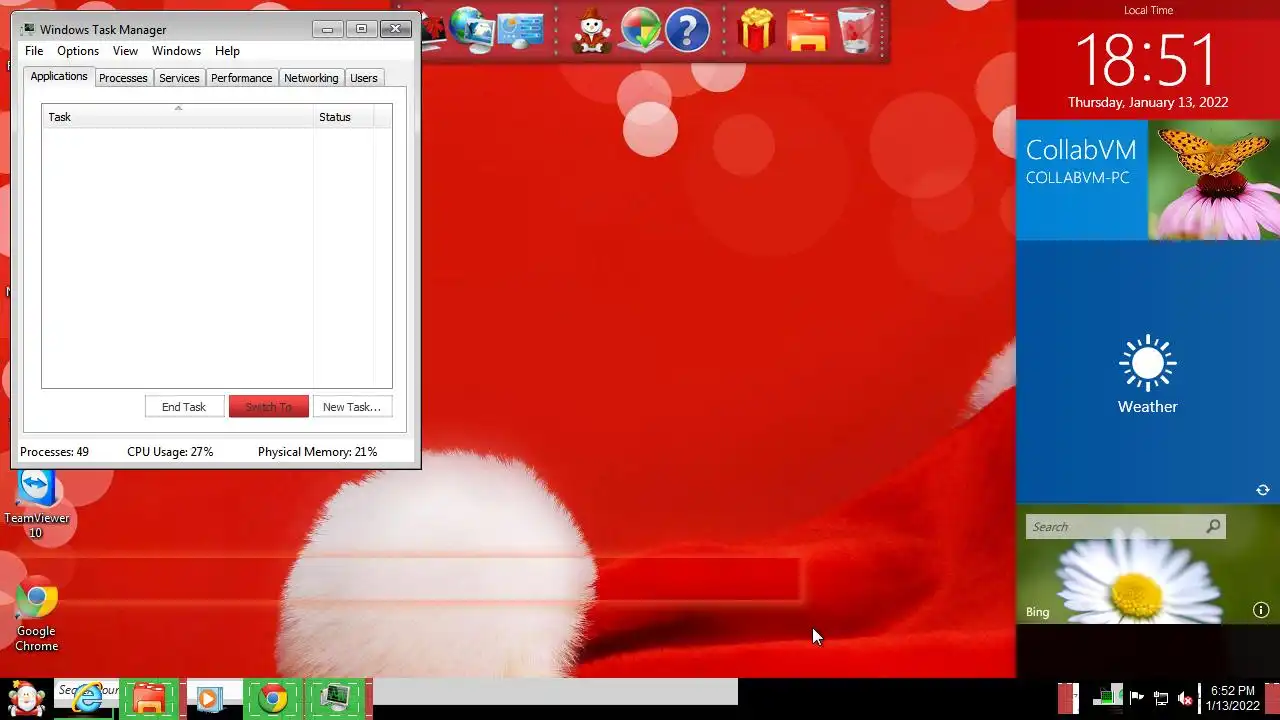1280x720 pixels.
Task: Click the Task Manager CPU meter tray icon
Action: tap(1107, 698)
